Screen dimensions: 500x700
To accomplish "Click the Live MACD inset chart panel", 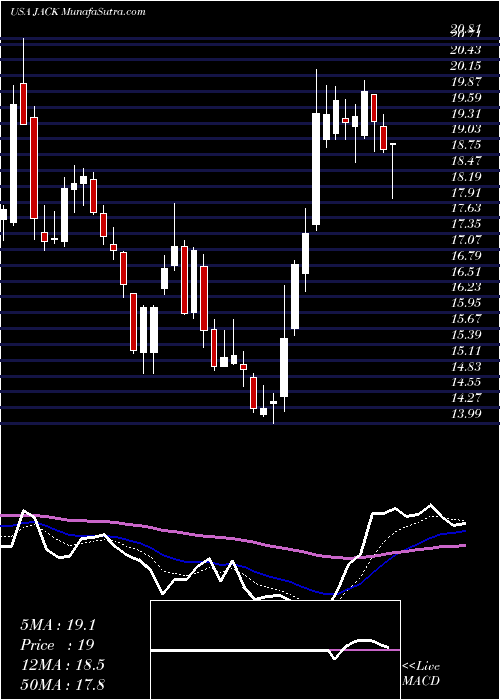I will coord(275,650).
